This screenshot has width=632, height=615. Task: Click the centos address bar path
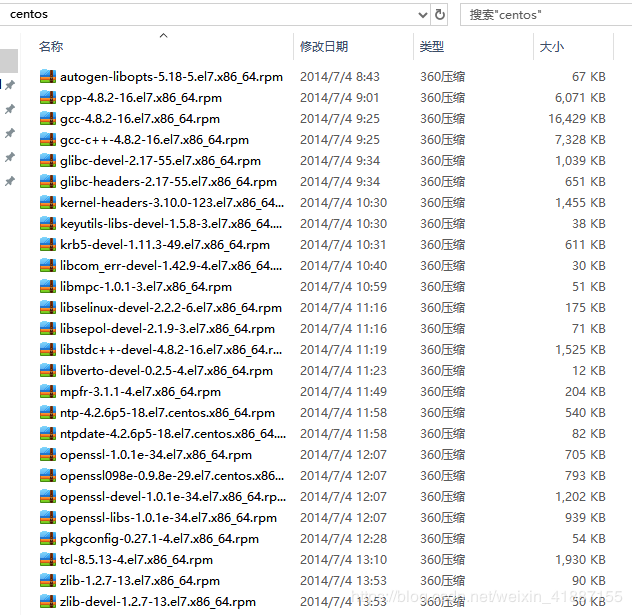[x=29, y=14]
